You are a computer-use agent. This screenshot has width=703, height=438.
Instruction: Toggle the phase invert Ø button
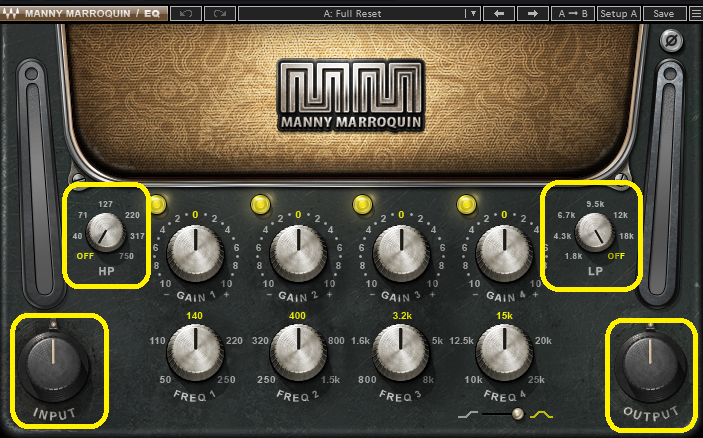(x=671, y=41)
